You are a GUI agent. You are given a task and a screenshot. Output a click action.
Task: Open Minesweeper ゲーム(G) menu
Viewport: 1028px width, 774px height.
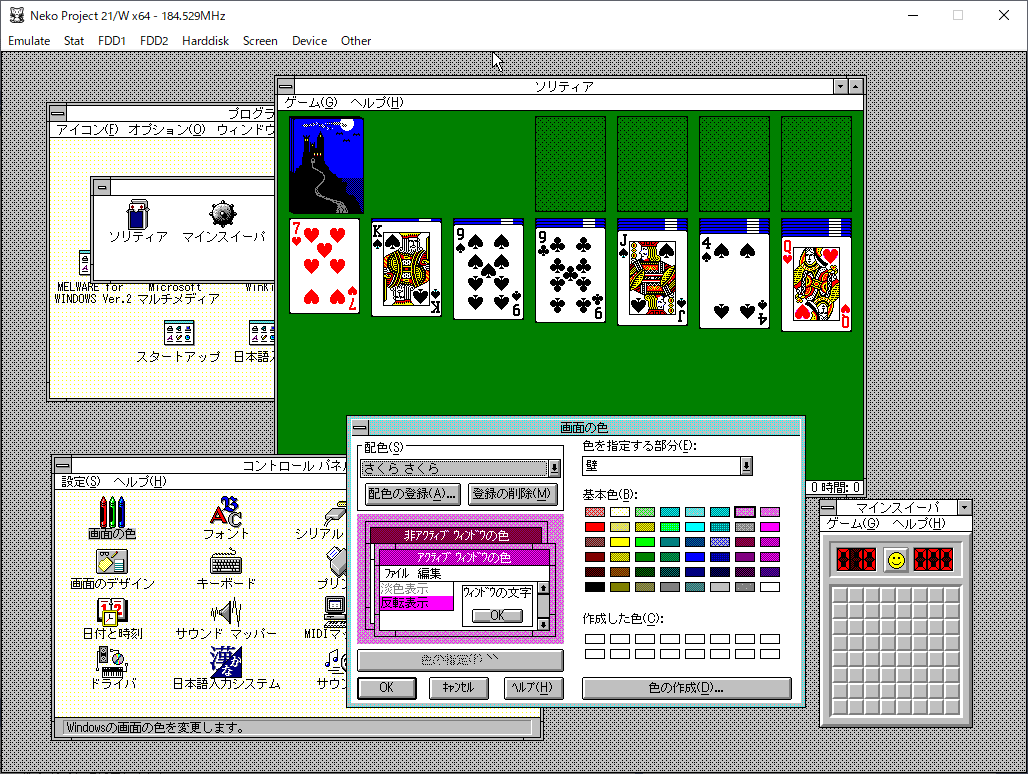pos(852,523)
